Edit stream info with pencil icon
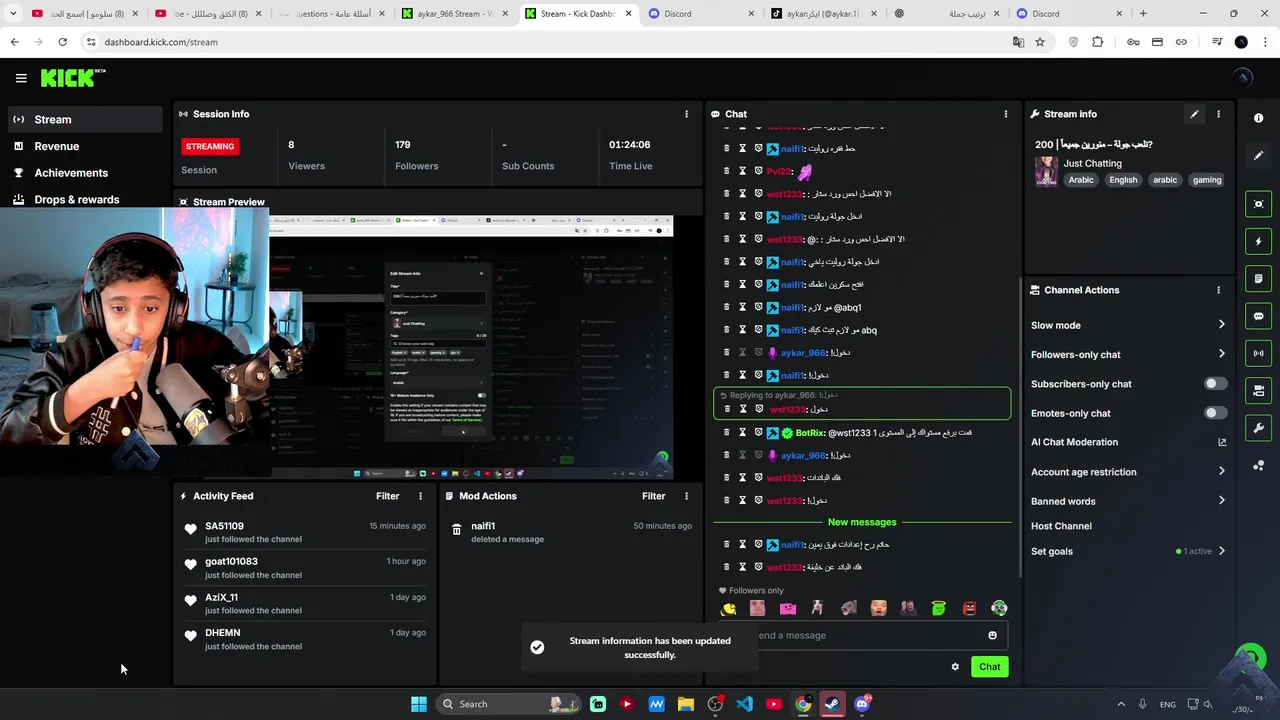The width and height of the screenshot is (1280, 720). 1194,114
